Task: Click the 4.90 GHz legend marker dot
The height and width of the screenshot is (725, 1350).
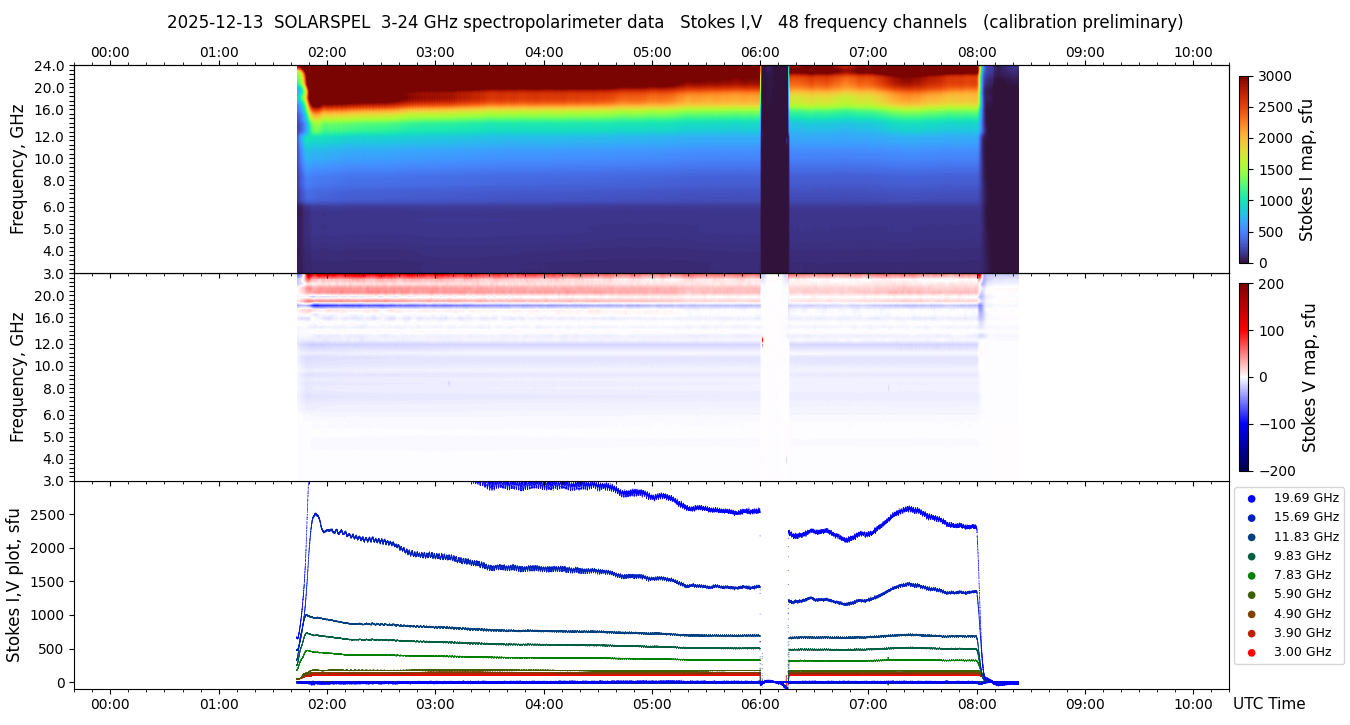Action: click(1251, 614)
